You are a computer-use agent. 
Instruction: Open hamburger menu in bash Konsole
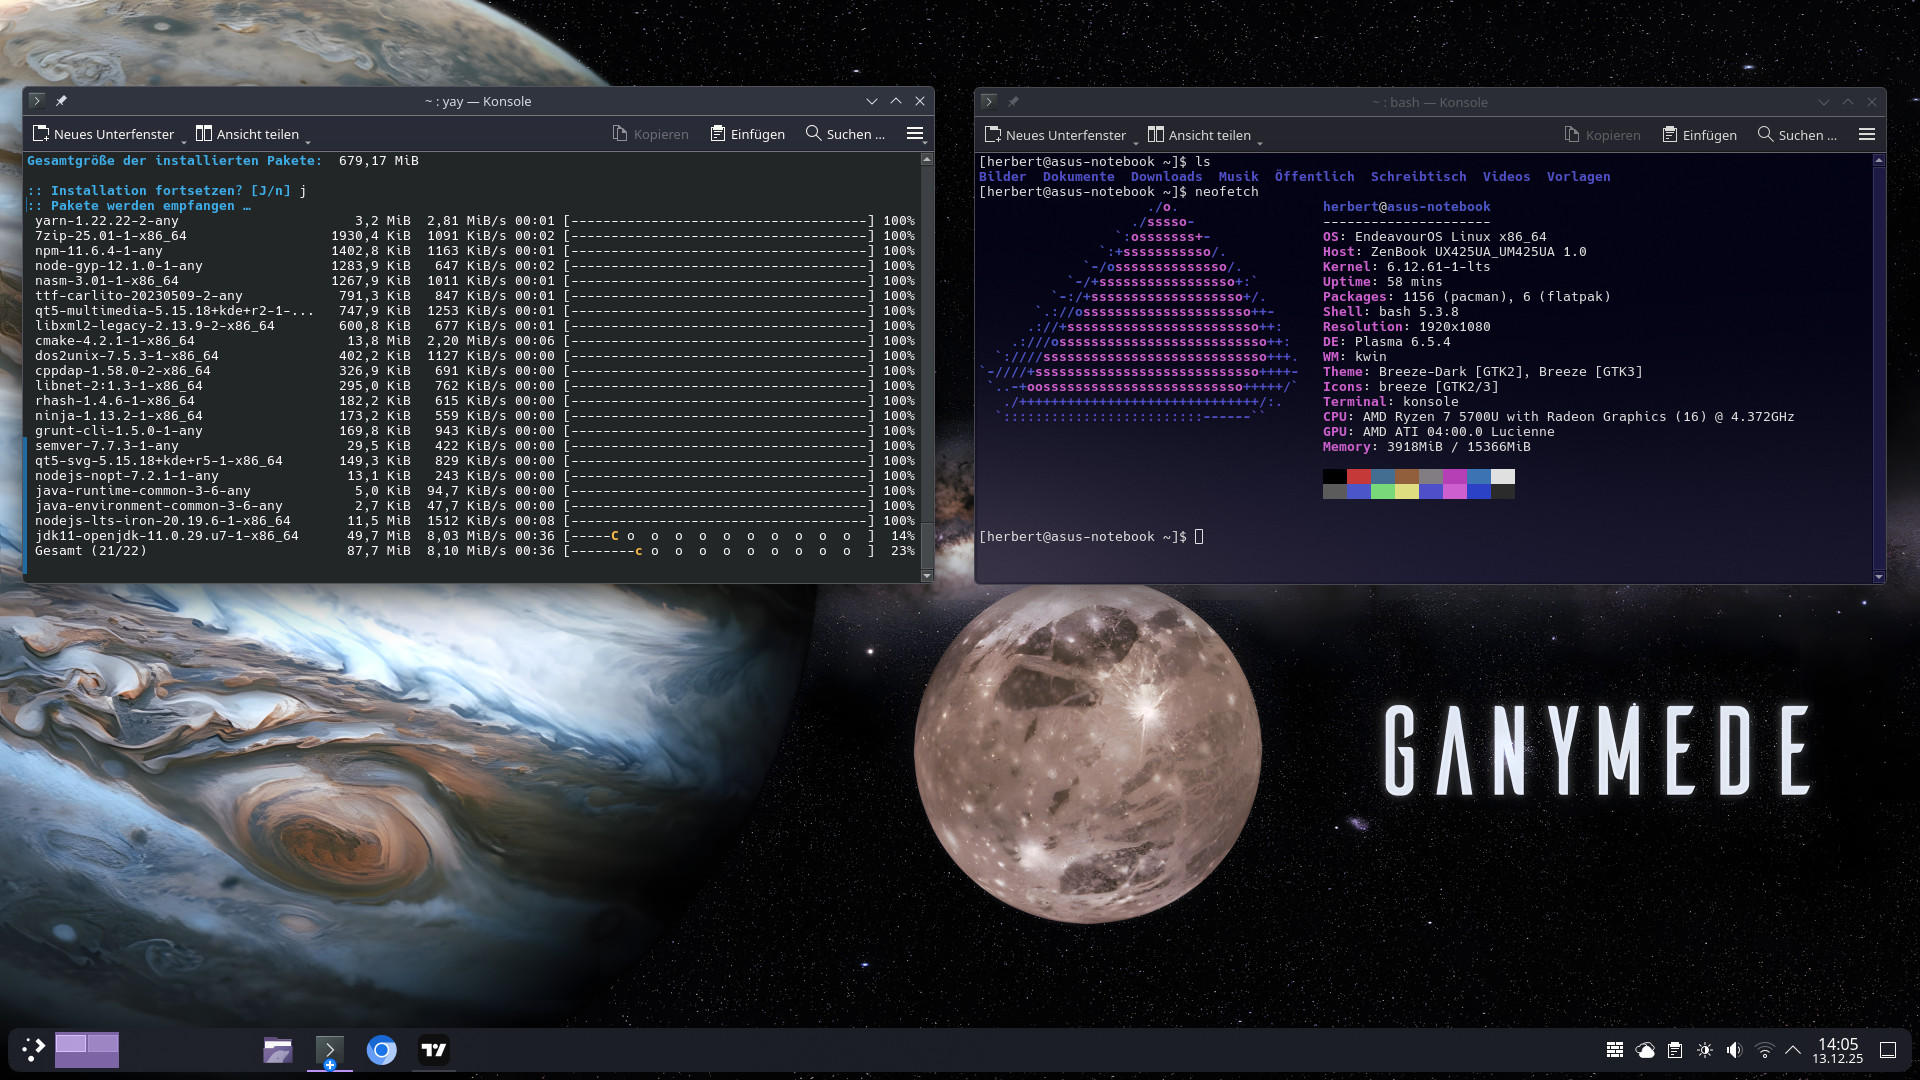tap(1866, 134)
